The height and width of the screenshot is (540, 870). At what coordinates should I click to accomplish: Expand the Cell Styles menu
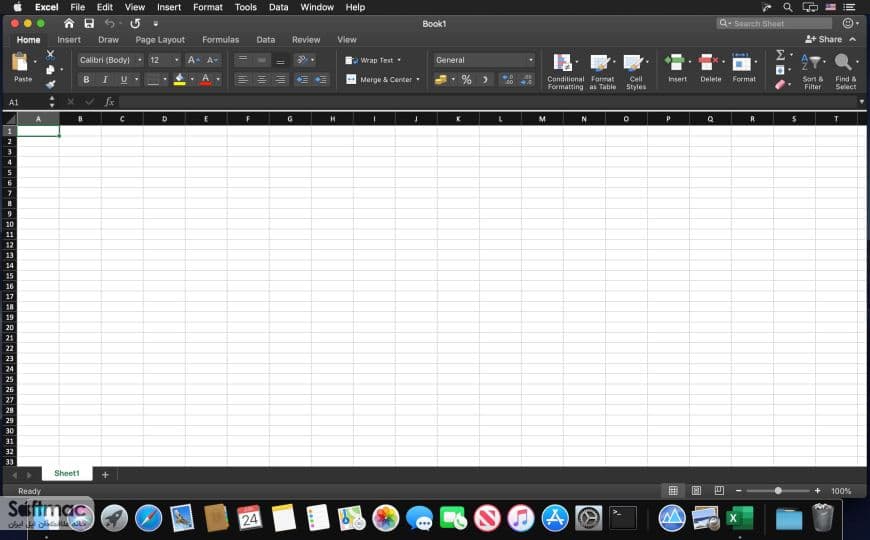click(636, 71)
